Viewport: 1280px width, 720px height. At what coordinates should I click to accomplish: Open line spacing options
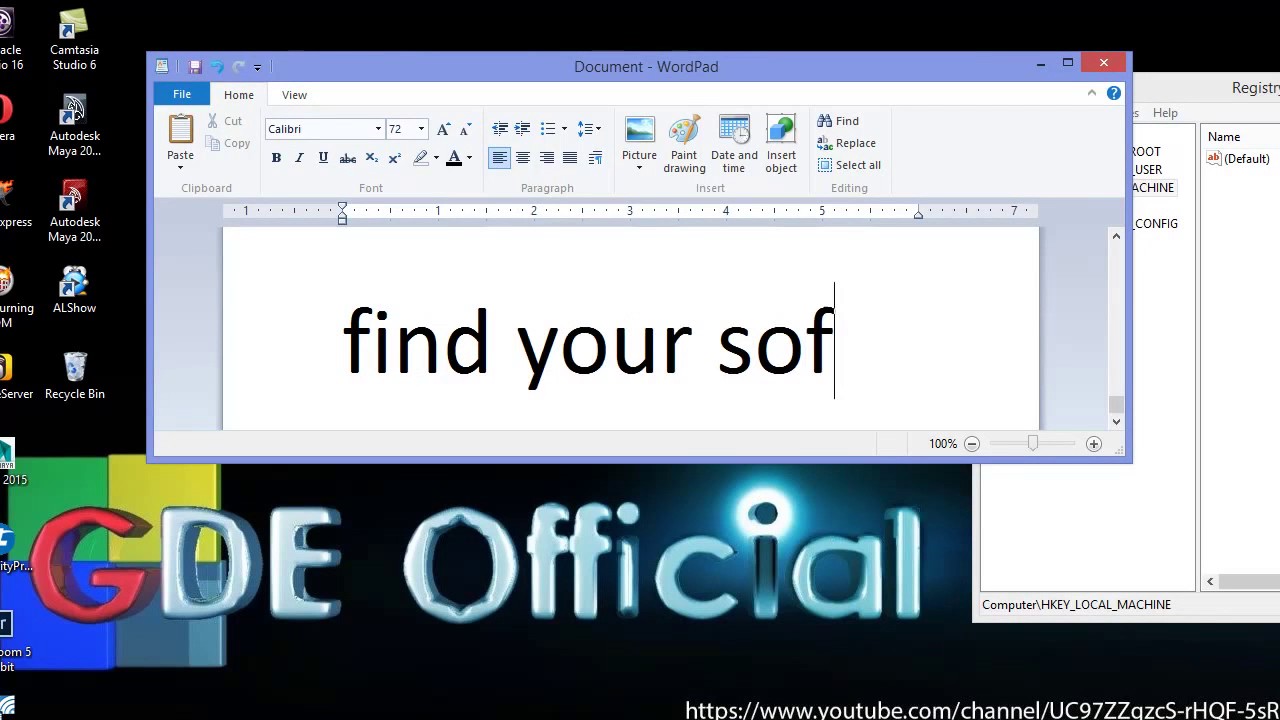589,129
